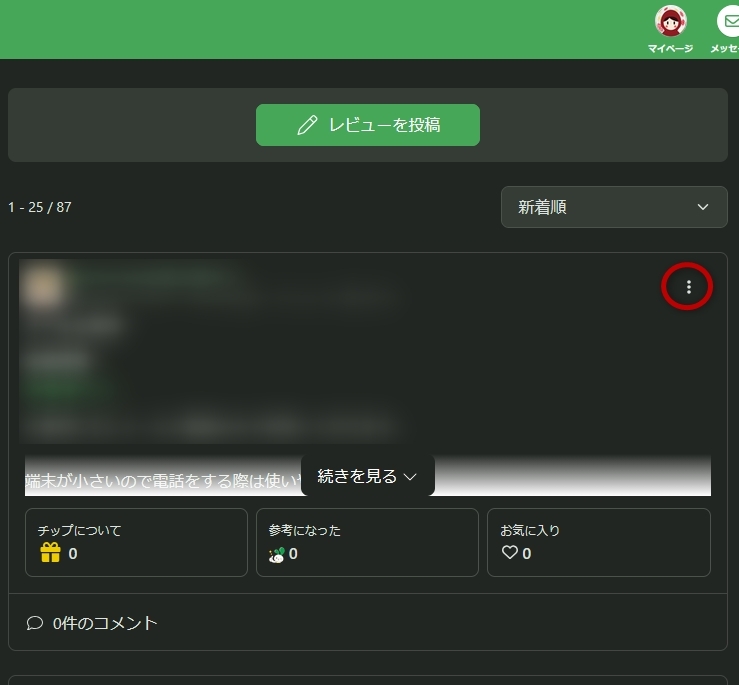Open 0件のコメント comments section

point(92,623)
